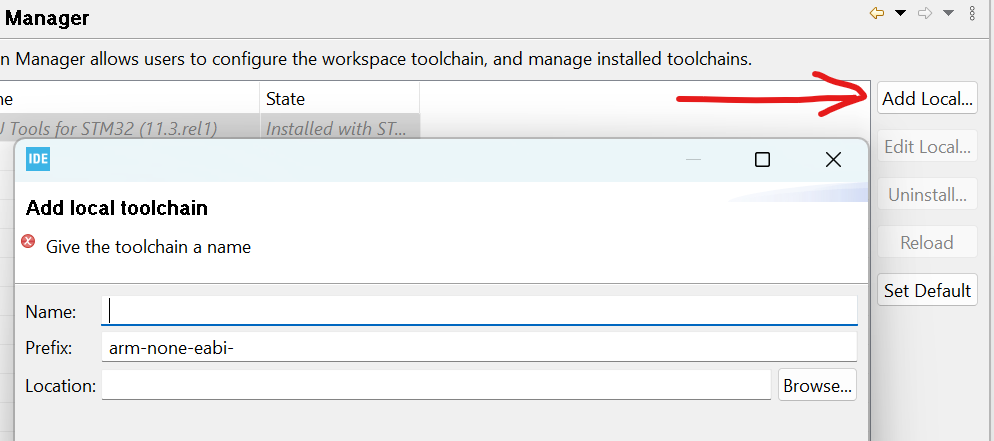Click the grey forward navigation arrow
994x441 pixels.
[925, 13]
